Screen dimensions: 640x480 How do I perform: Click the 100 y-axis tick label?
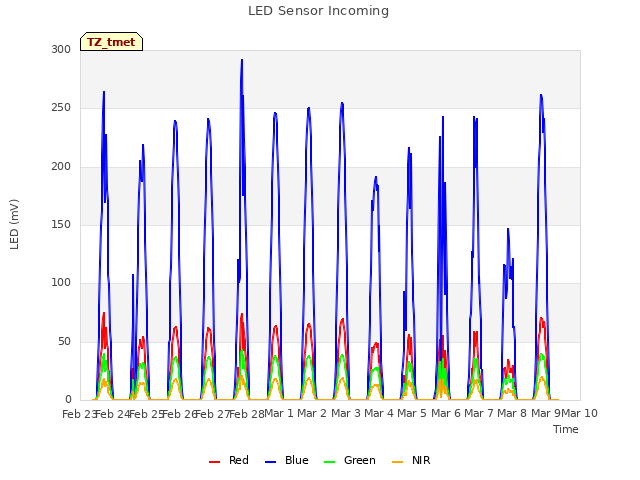[61, 282]
